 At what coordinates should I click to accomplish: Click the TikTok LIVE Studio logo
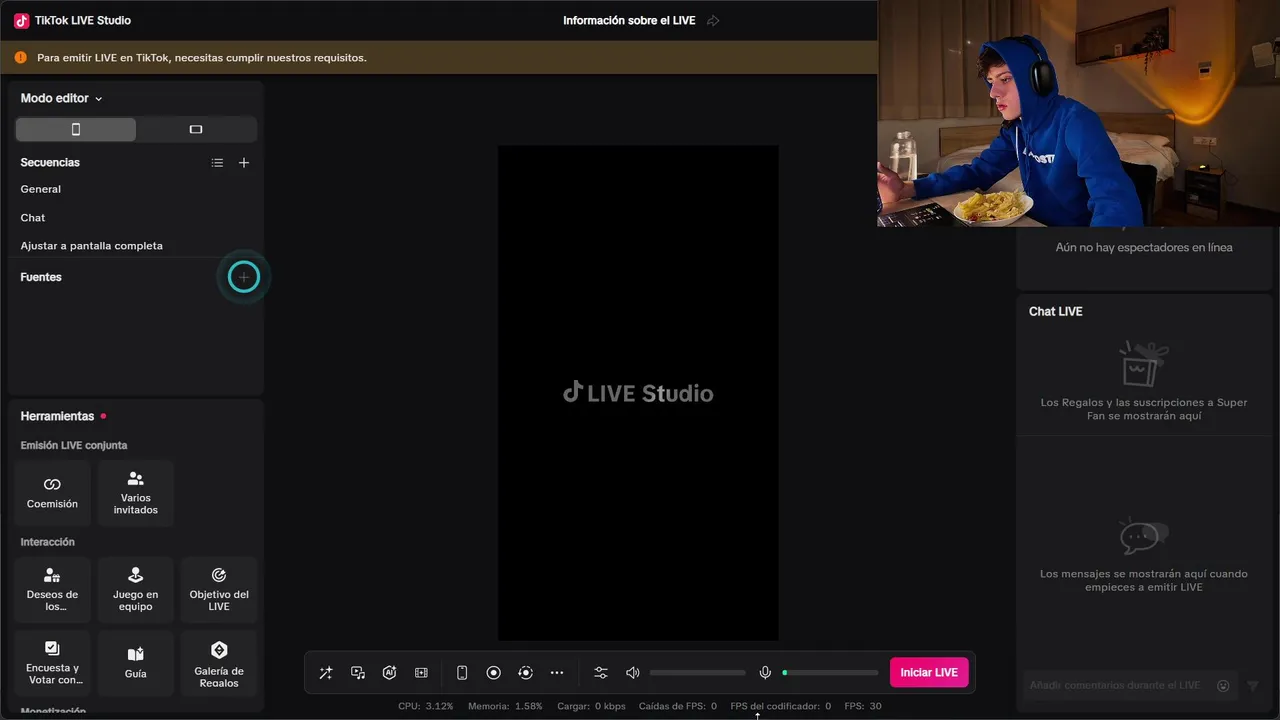click(x=22, y=21)
